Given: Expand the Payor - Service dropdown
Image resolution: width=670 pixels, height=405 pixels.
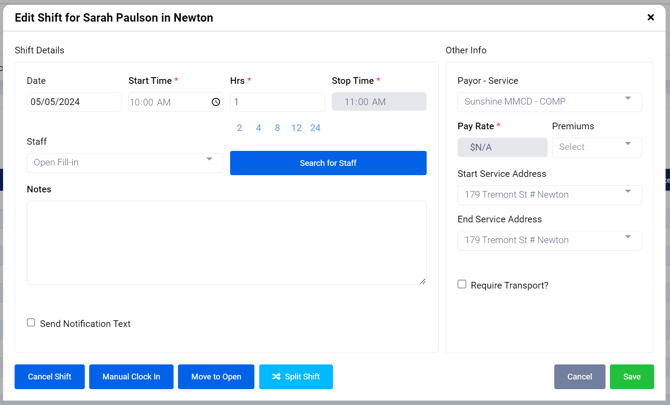Looking at the screenshot, I should click(x=549, y=101).
